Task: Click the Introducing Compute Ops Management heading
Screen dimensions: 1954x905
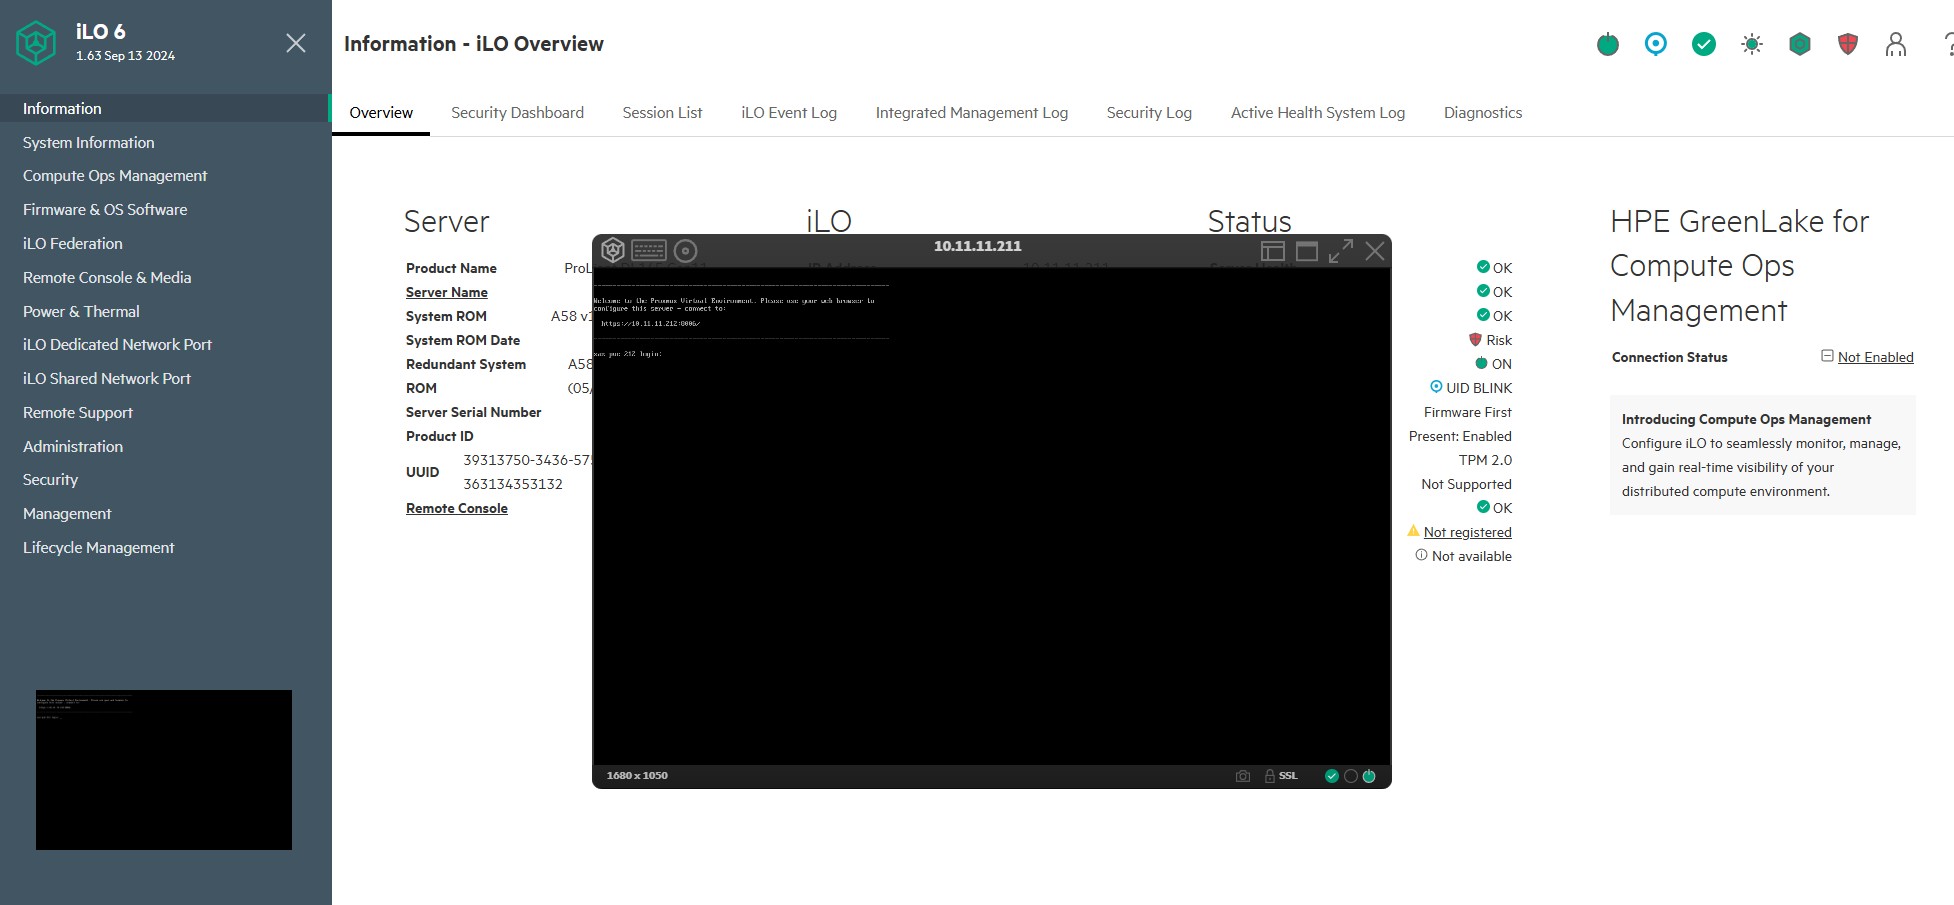Action: tap(1746, 420)
